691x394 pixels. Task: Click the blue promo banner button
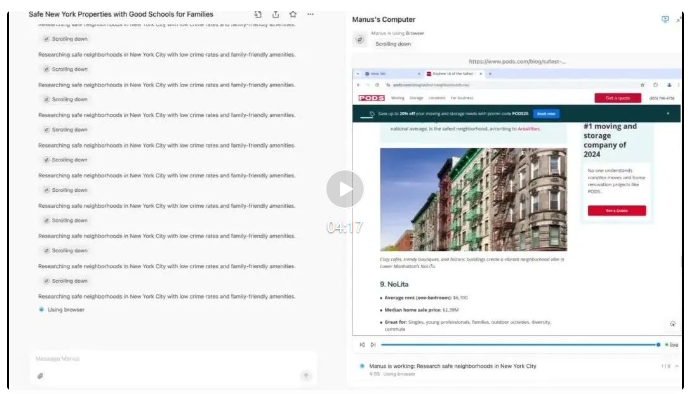pos(546,114)
